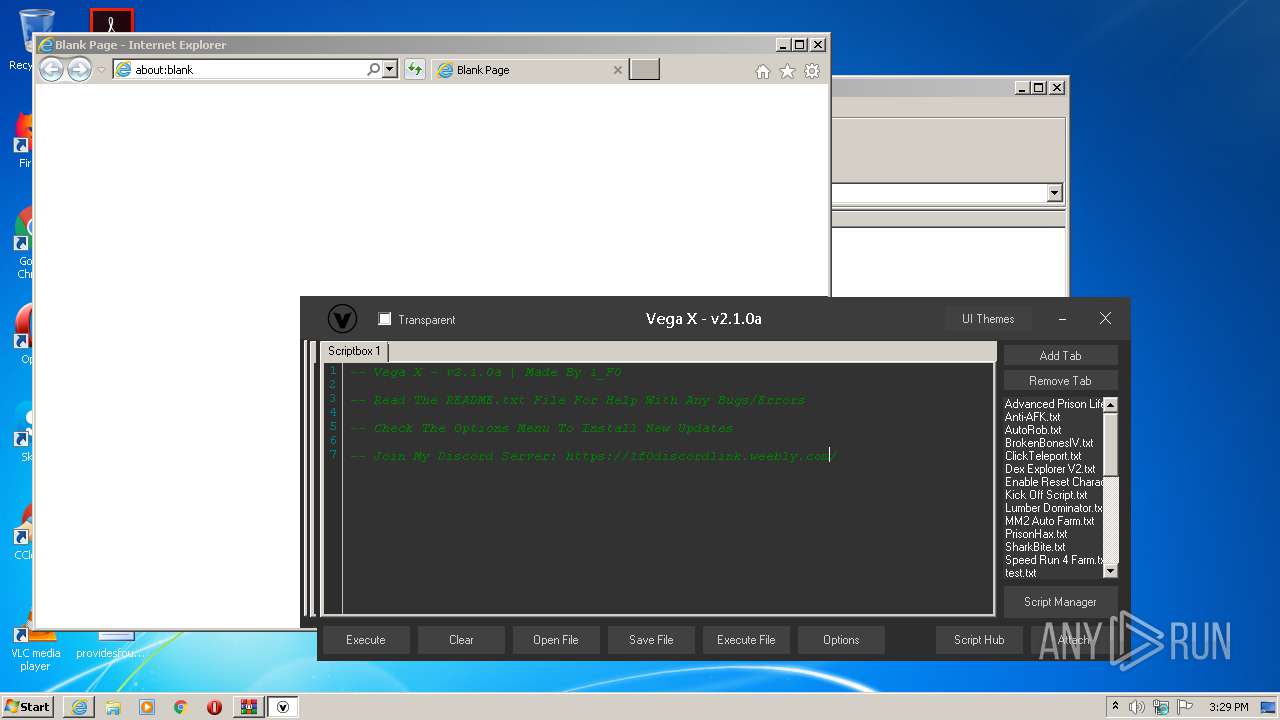Select test.txt in script list

1020,573
